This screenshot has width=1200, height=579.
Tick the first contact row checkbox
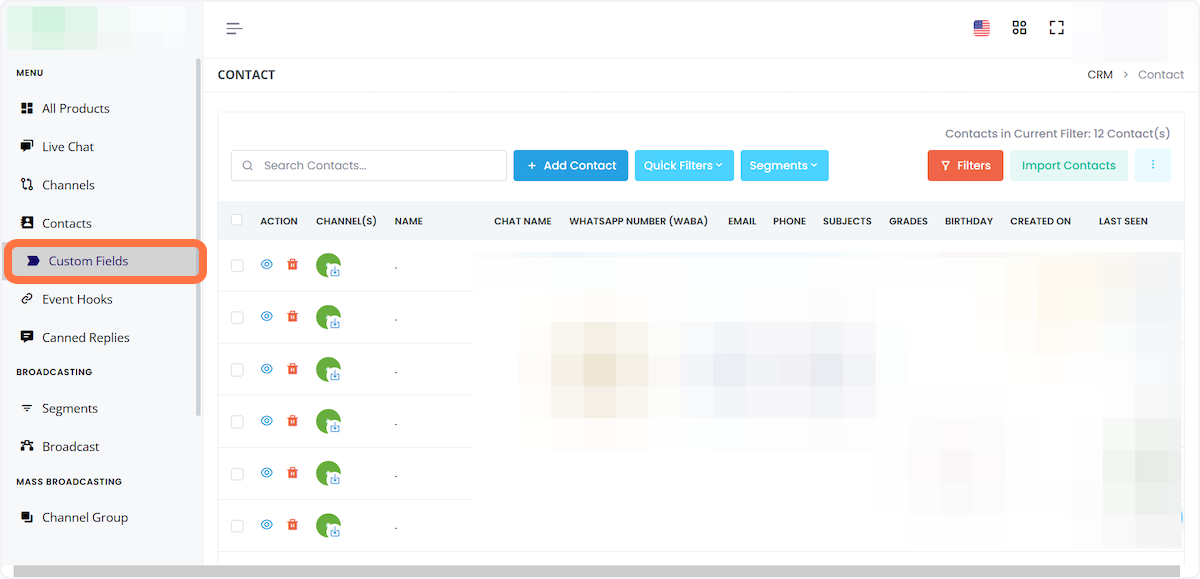point(237,265)
